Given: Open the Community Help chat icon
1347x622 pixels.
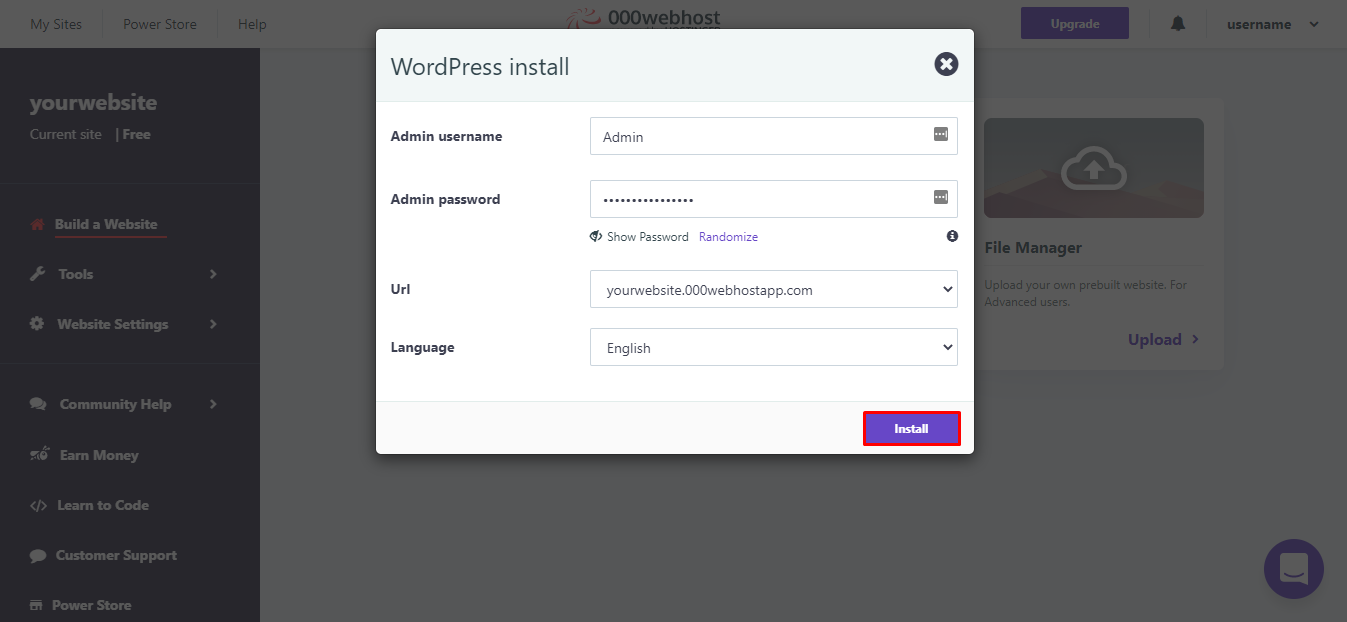Looking at the screenshot, I should click(x=37, y=404).
